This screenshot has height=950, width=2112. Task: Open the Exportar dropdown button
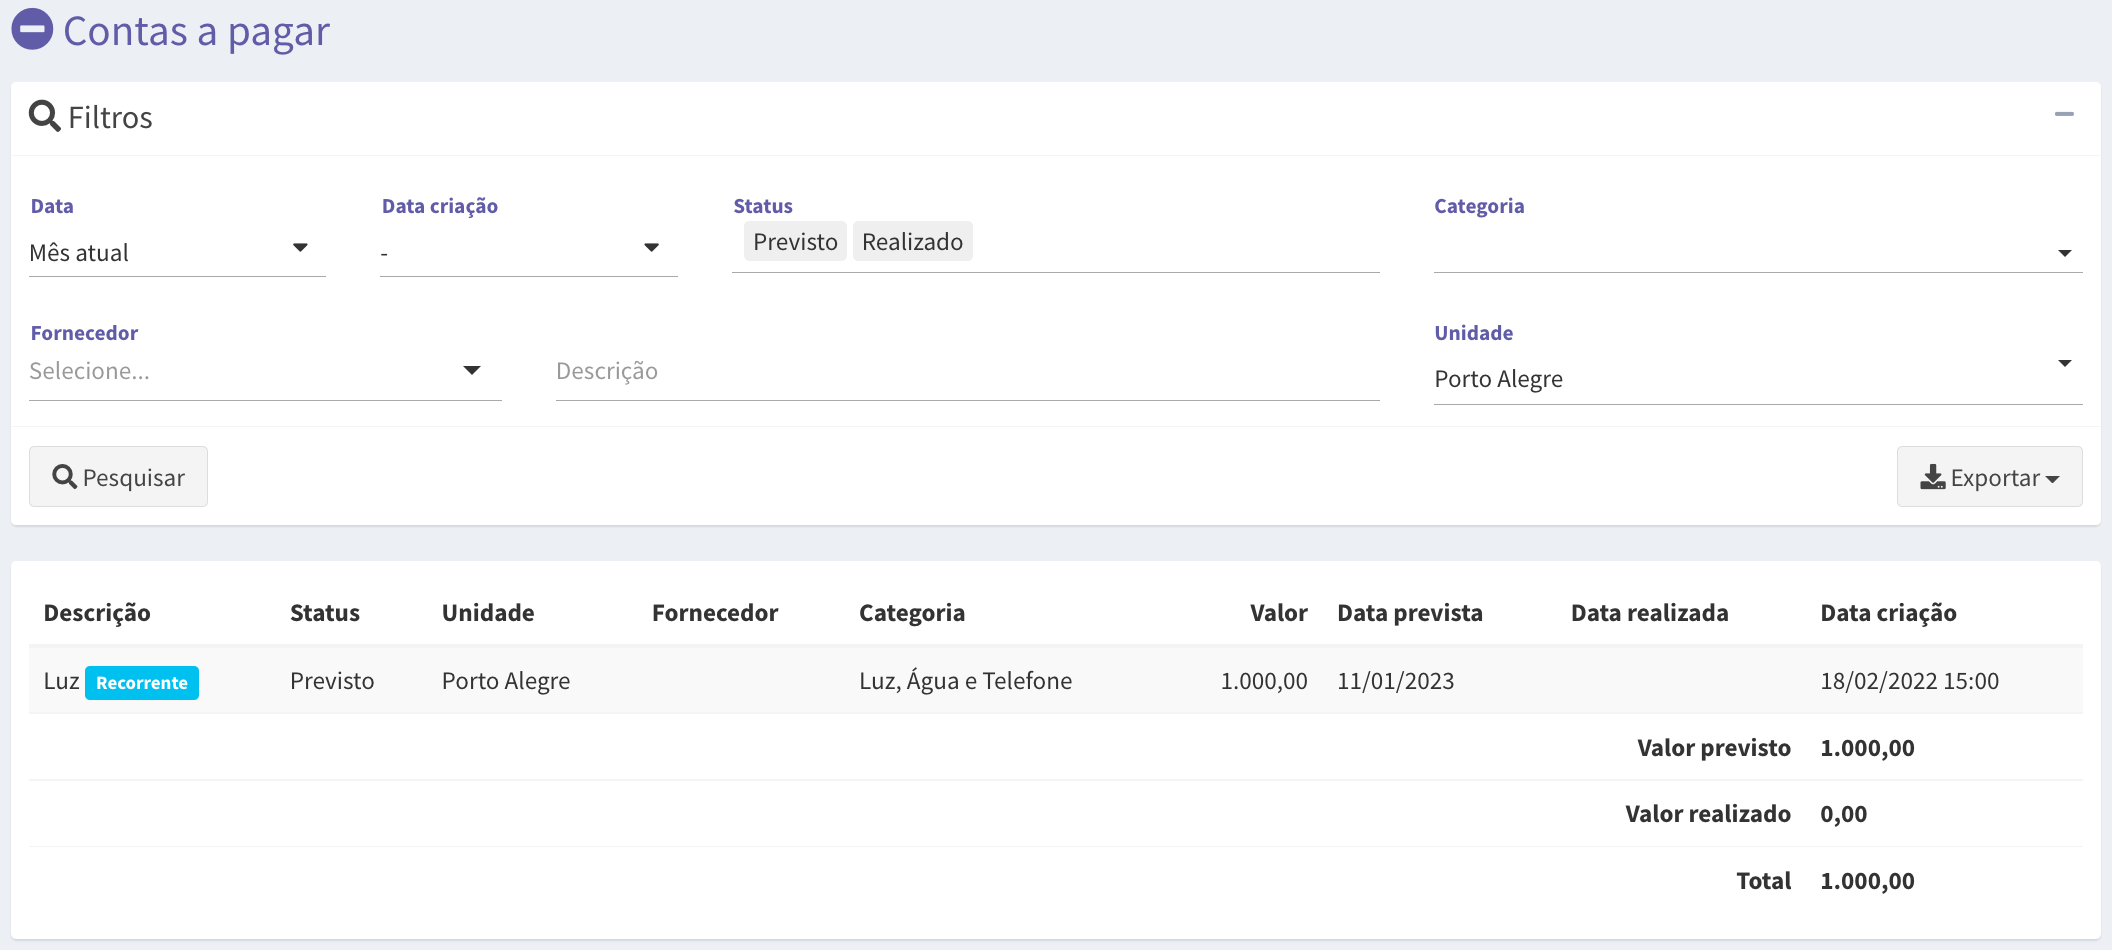coord(1989,477)
